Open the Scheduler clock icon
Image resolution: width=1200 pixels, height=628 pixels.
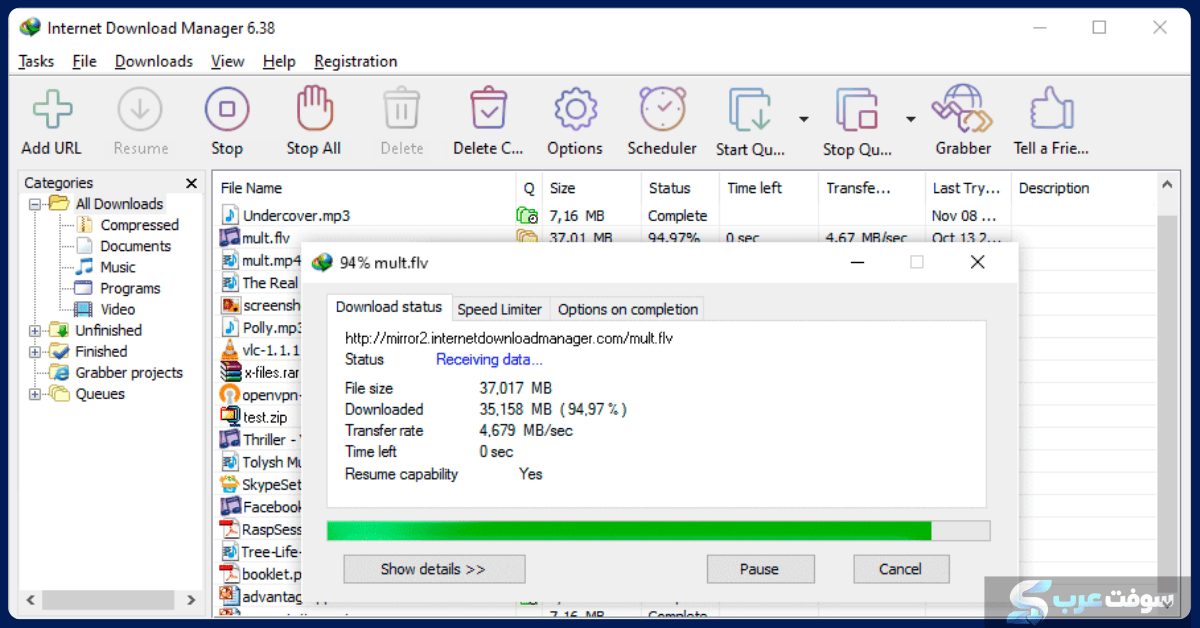(662, 109)
